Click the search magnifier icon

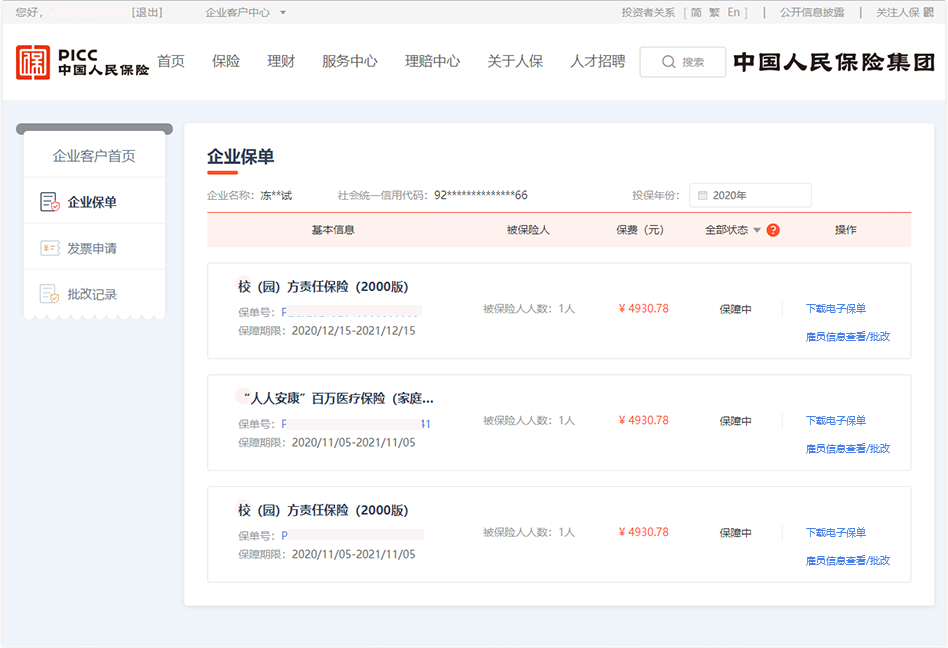click(x=668, y=62)
